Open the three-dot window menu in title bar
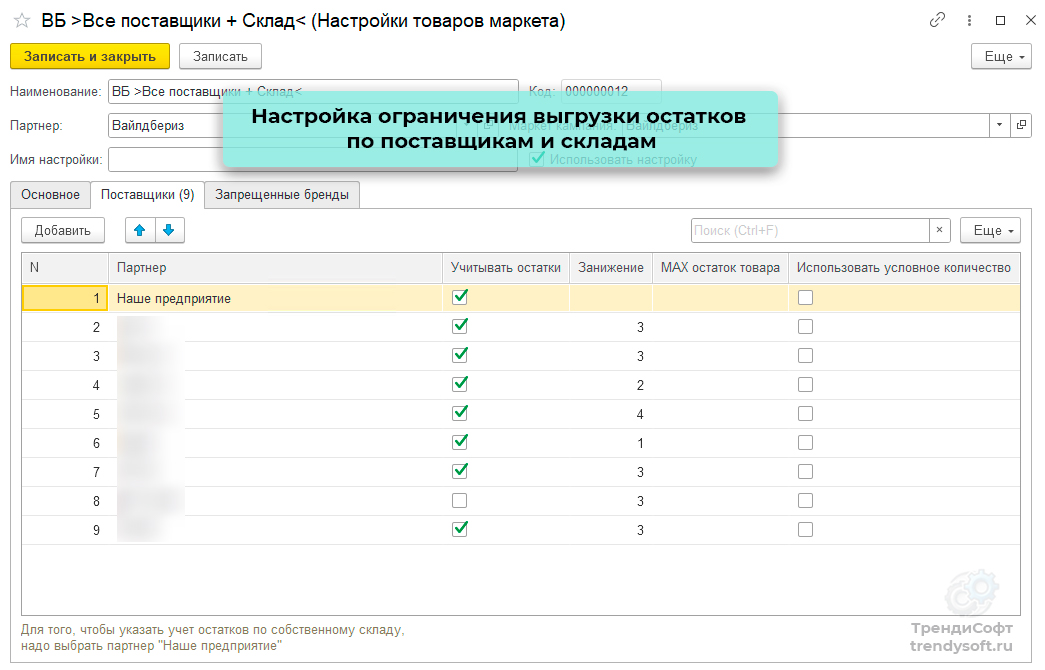This screenshot has width=1045, height=670. click(x=969, y=21)
